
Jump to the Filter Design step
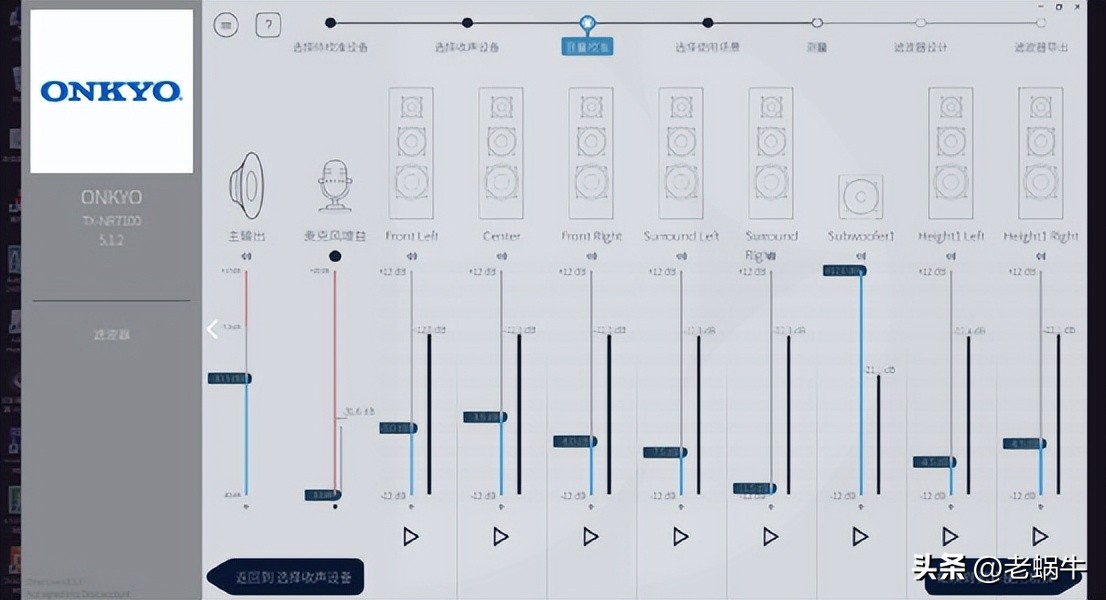[920, 23]
